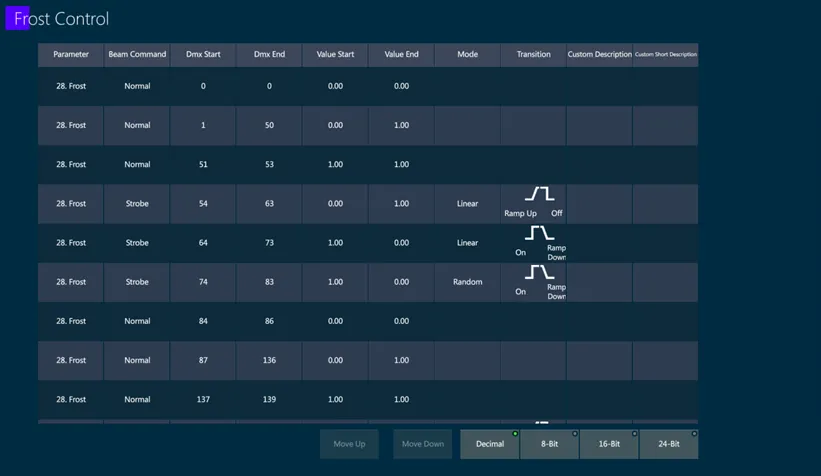
Task: Click empty Custom Description cell in Dmx 1 row
Action: (x=600, y=126)
